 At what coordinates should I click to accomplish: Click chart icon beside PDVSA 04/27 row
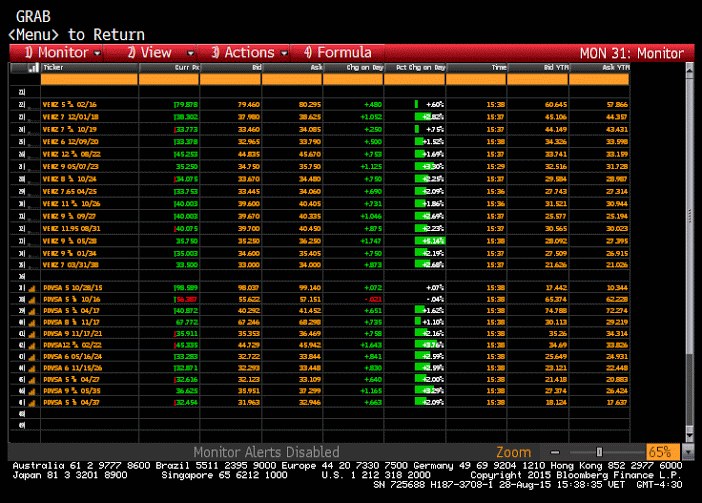[x=32, y=380]
